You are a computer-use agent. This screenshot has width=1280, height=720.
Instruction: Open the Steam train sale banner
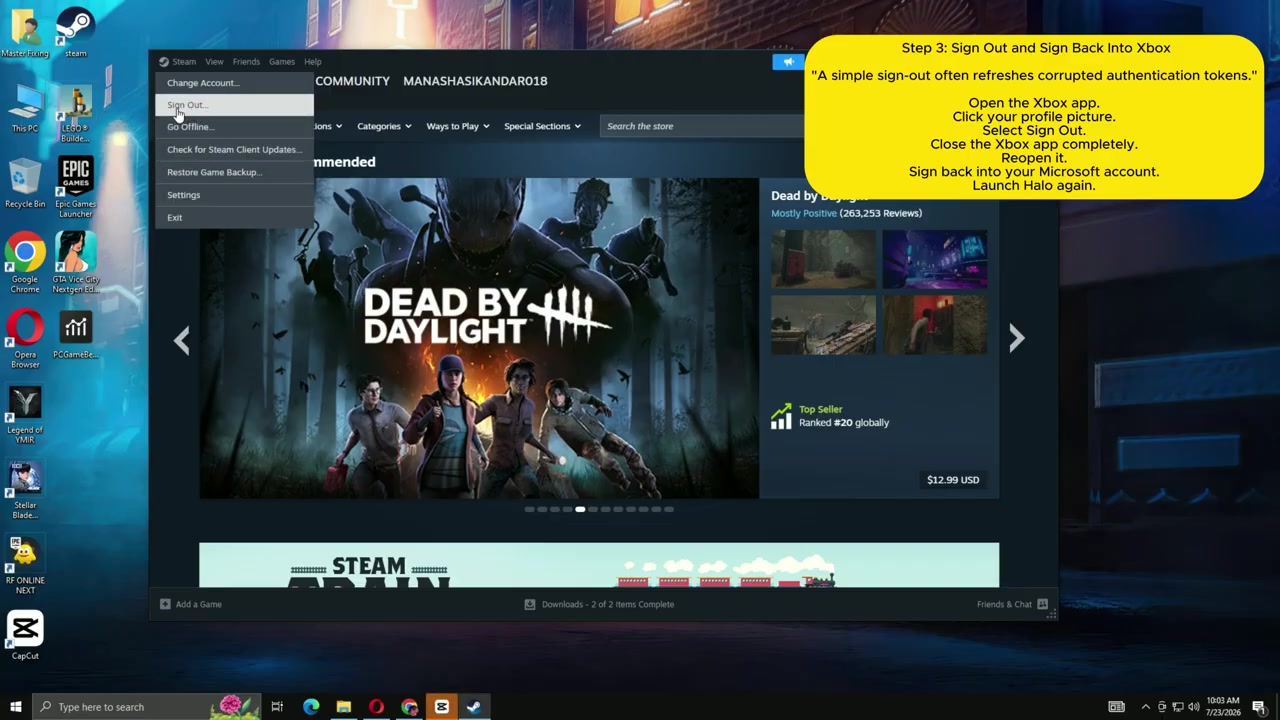(599, 565)
